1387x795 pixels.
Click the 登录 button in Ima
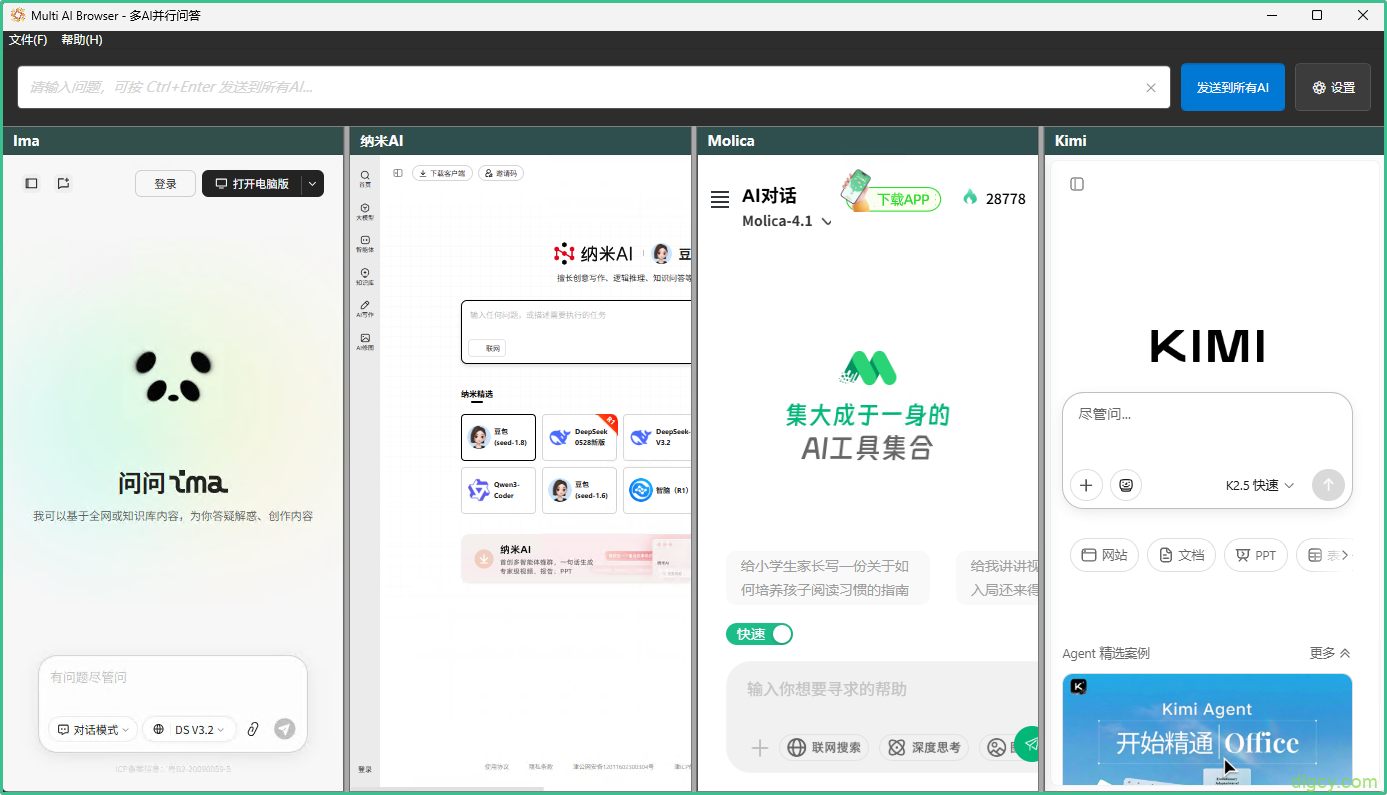pyautogui.click(x=165, y=184)
